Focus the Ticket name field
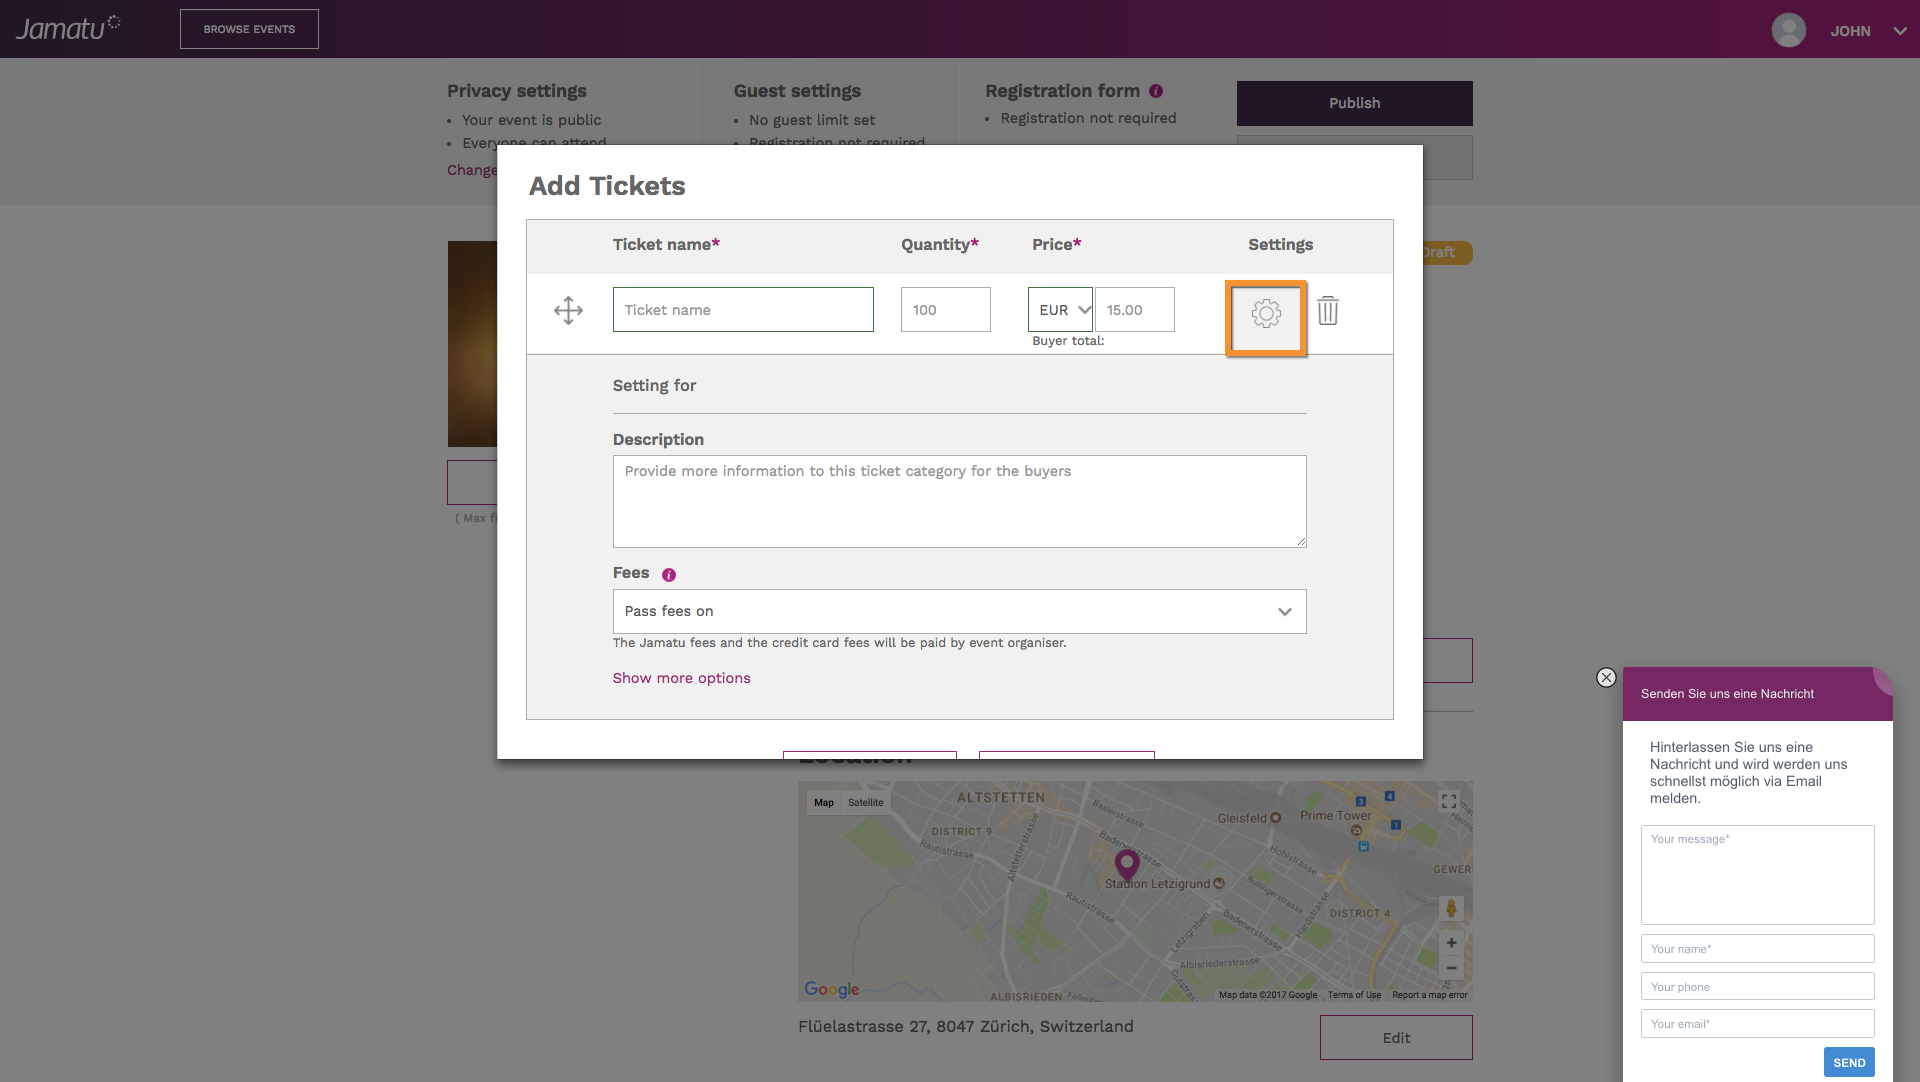The height and width of the screenshot is (1082, 1920). pyautogui.click(x=743, y=310)
